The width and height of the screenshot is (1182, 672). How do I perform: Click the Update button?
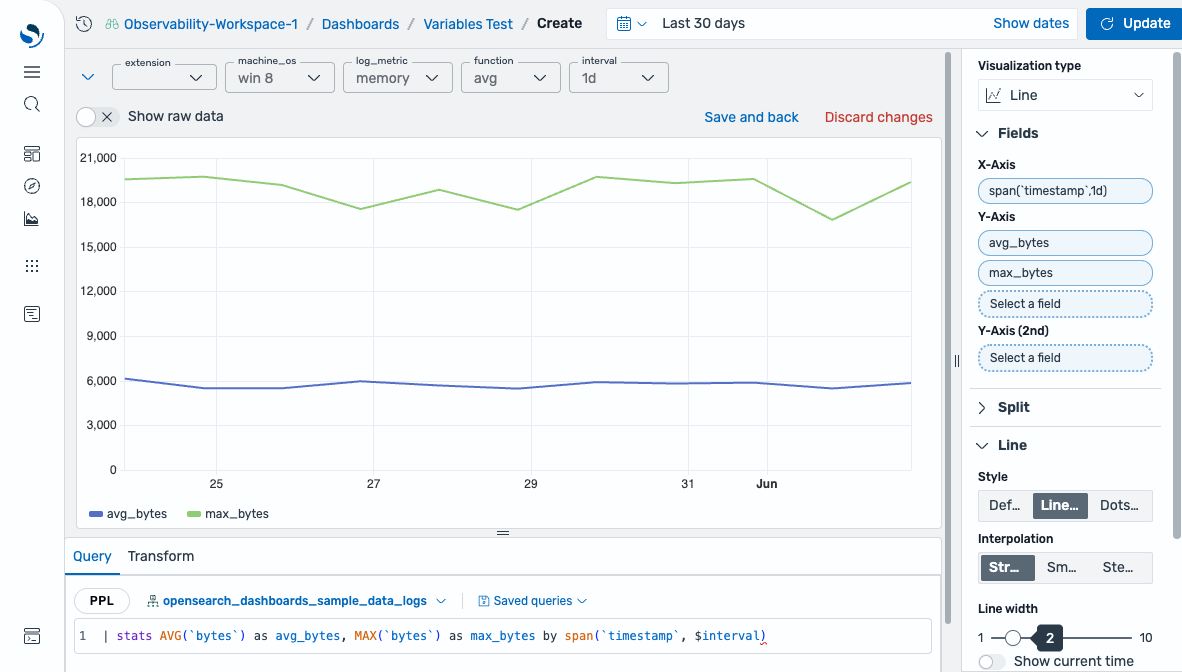[1134, 23]
